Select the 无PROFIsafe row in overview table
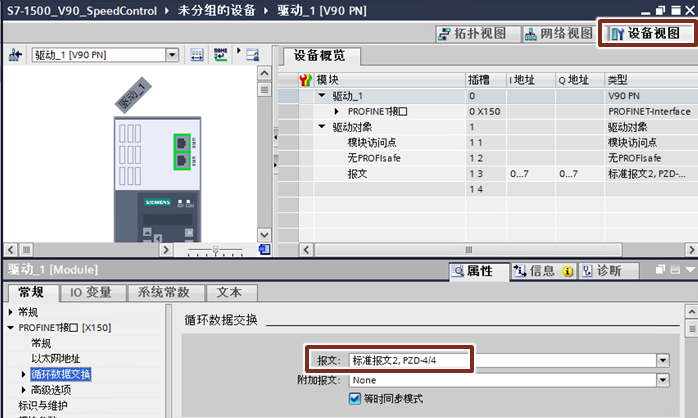This screenshot has width=698, height=418. click(x=488, y=158)
